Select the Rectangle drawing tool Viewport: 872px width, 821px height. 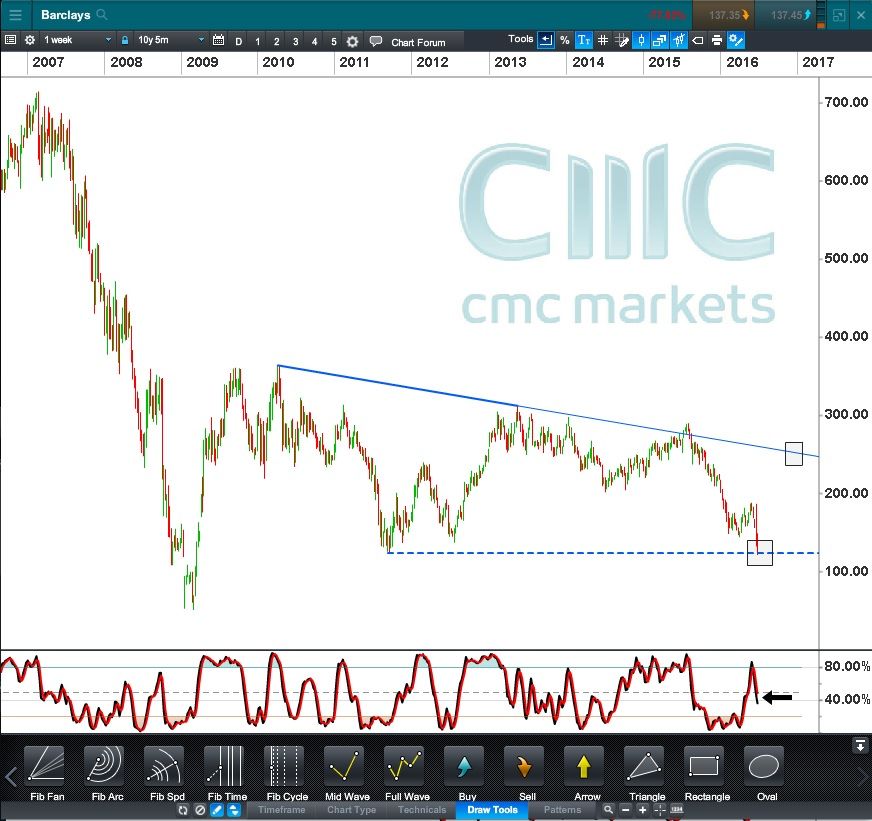[707, 773]
